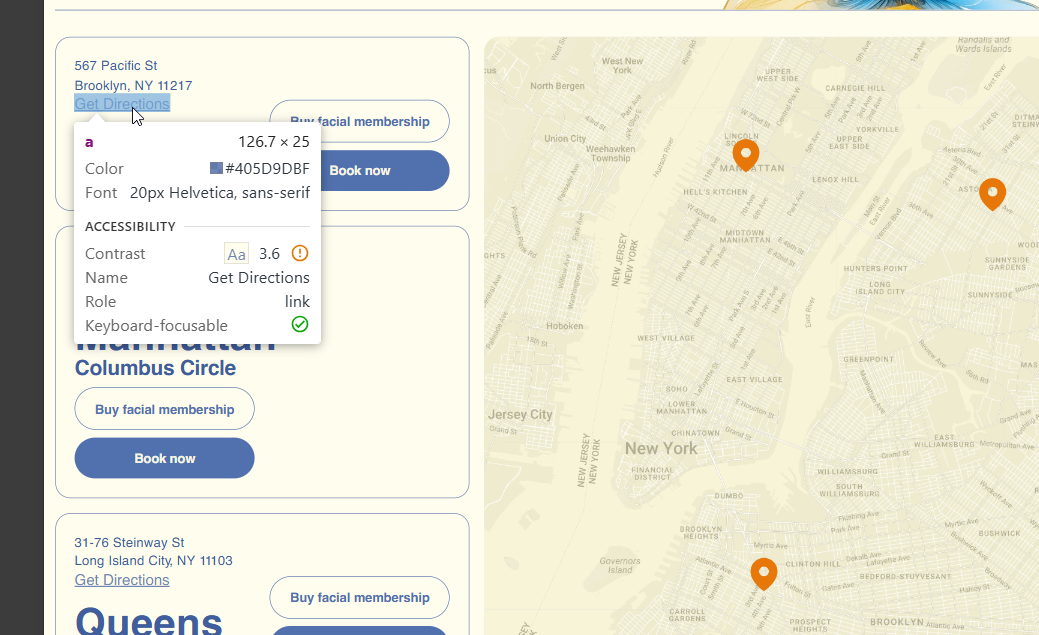
Task: Click the Carroll Gardens map label
Action: pos(687,615)
